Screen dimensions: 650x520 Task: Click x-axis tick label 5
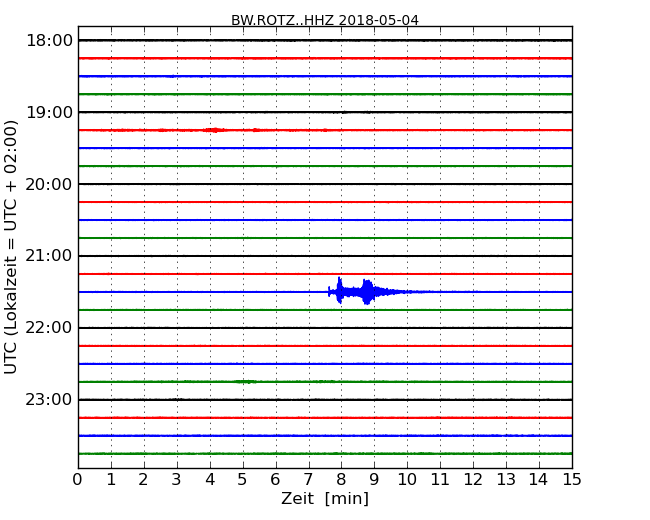tap(243, 480)
